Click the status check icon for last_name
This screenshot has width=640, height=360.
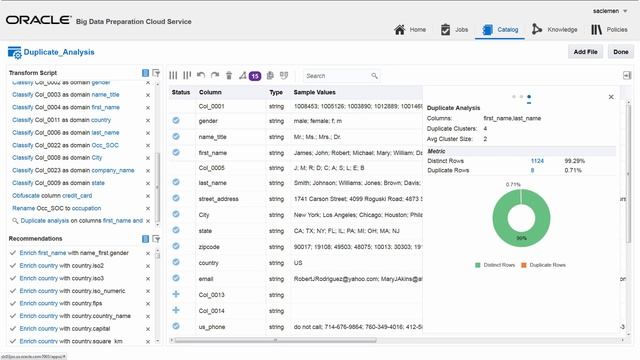click(x=176, y=182)
